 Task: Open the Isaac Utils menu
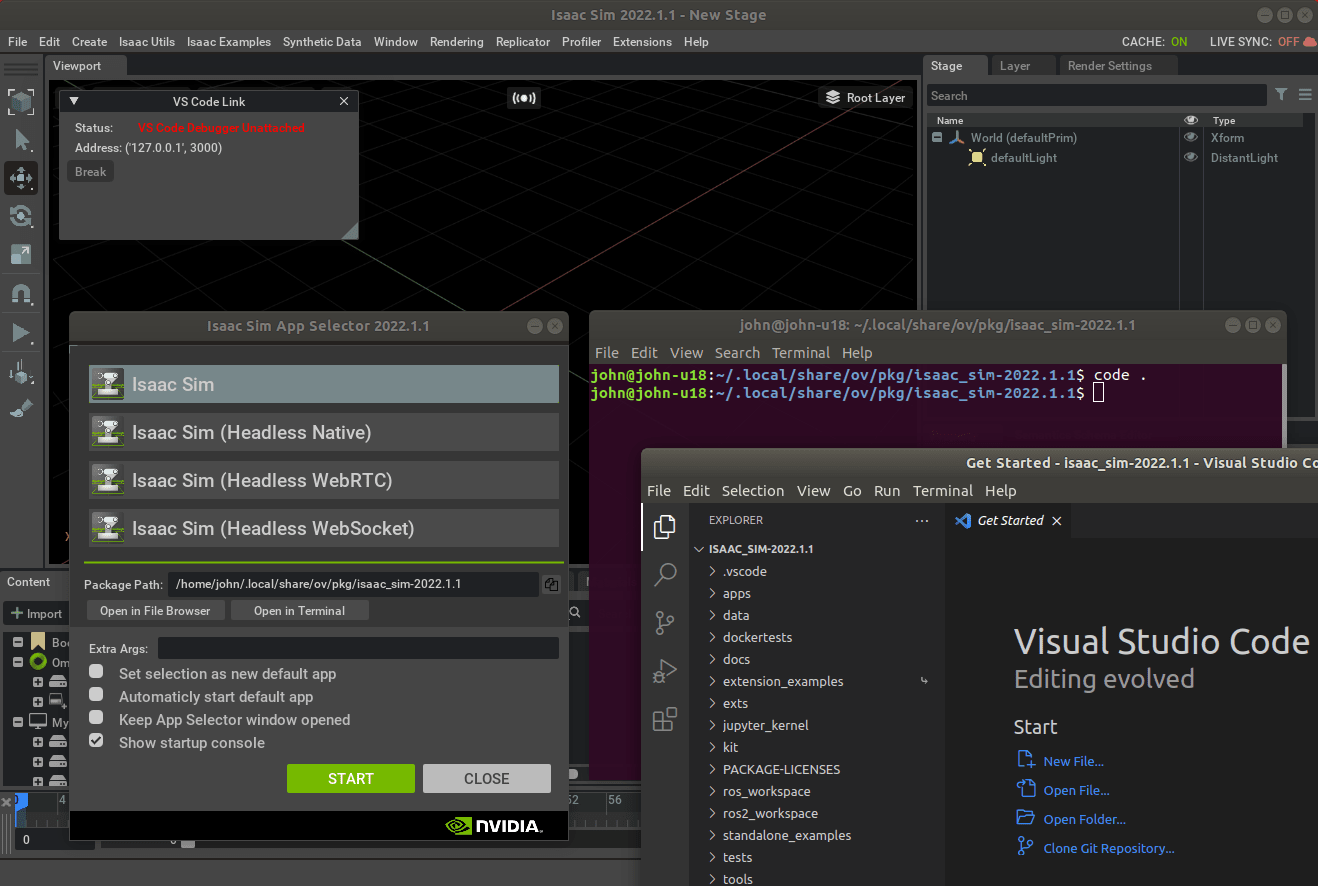point(146,42)
